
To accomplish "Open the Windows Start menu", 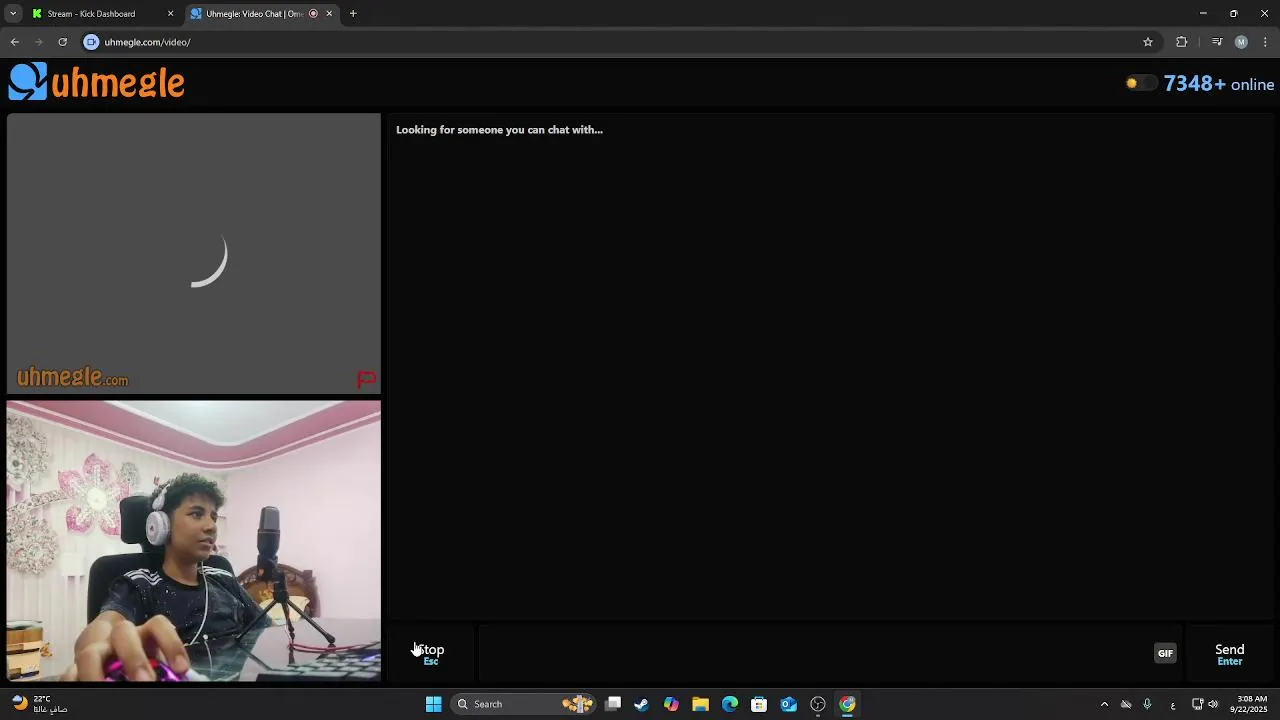I will pos(433,704).
